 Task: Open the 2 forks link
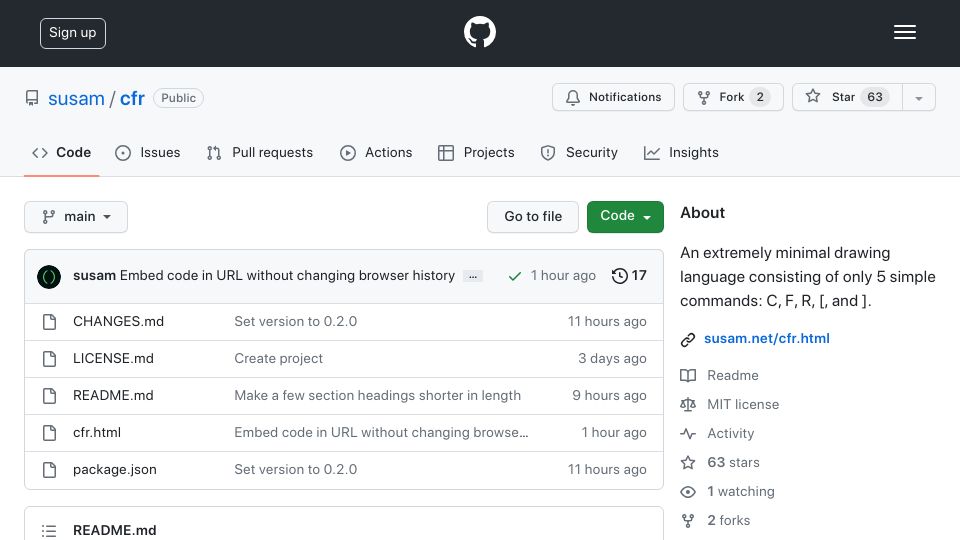[729, 520]
